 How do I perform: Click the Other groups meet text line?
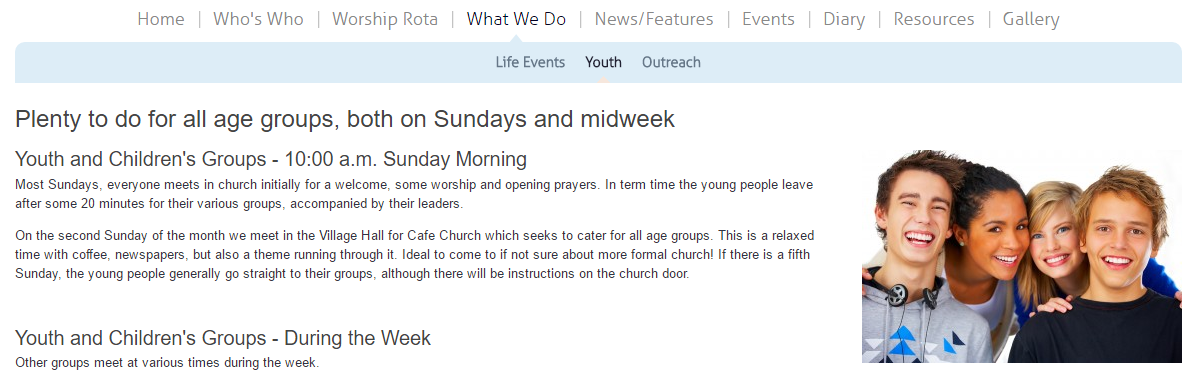[x=167, y=362]
